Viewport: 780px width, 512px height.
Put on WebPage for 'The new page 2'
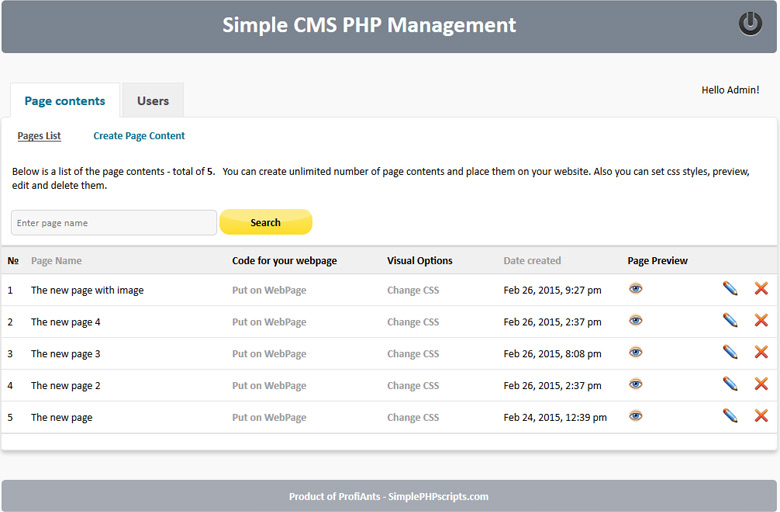[269, 386]
